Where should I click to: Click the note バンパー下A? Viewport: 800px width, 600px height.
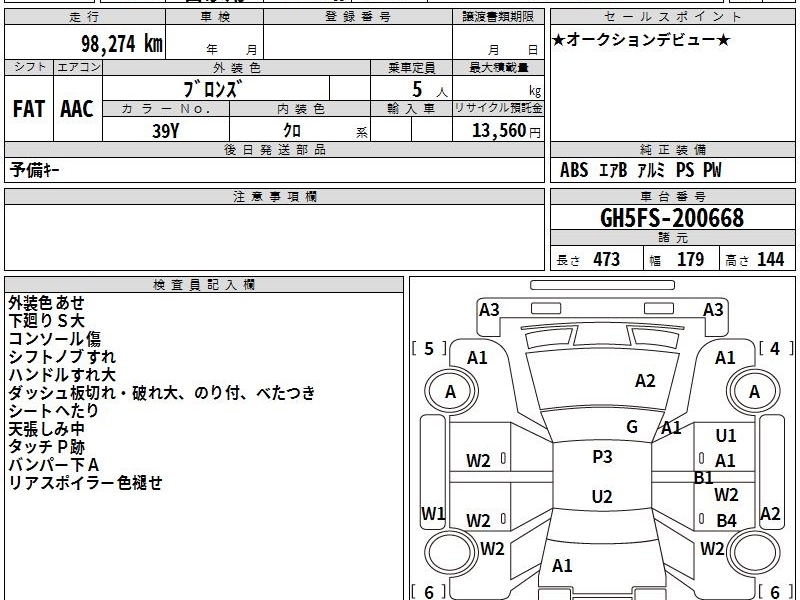click(54, 464)
